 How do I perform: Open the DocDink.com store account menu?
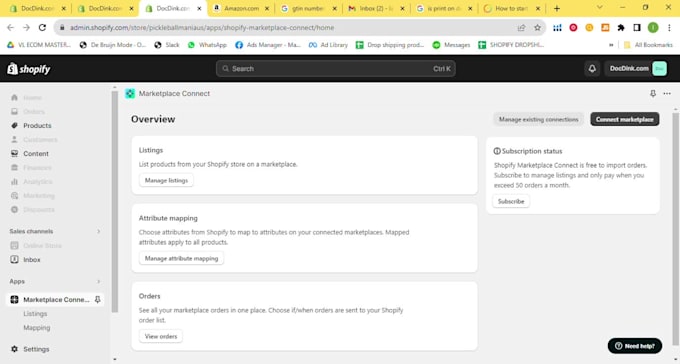(636, 69)
